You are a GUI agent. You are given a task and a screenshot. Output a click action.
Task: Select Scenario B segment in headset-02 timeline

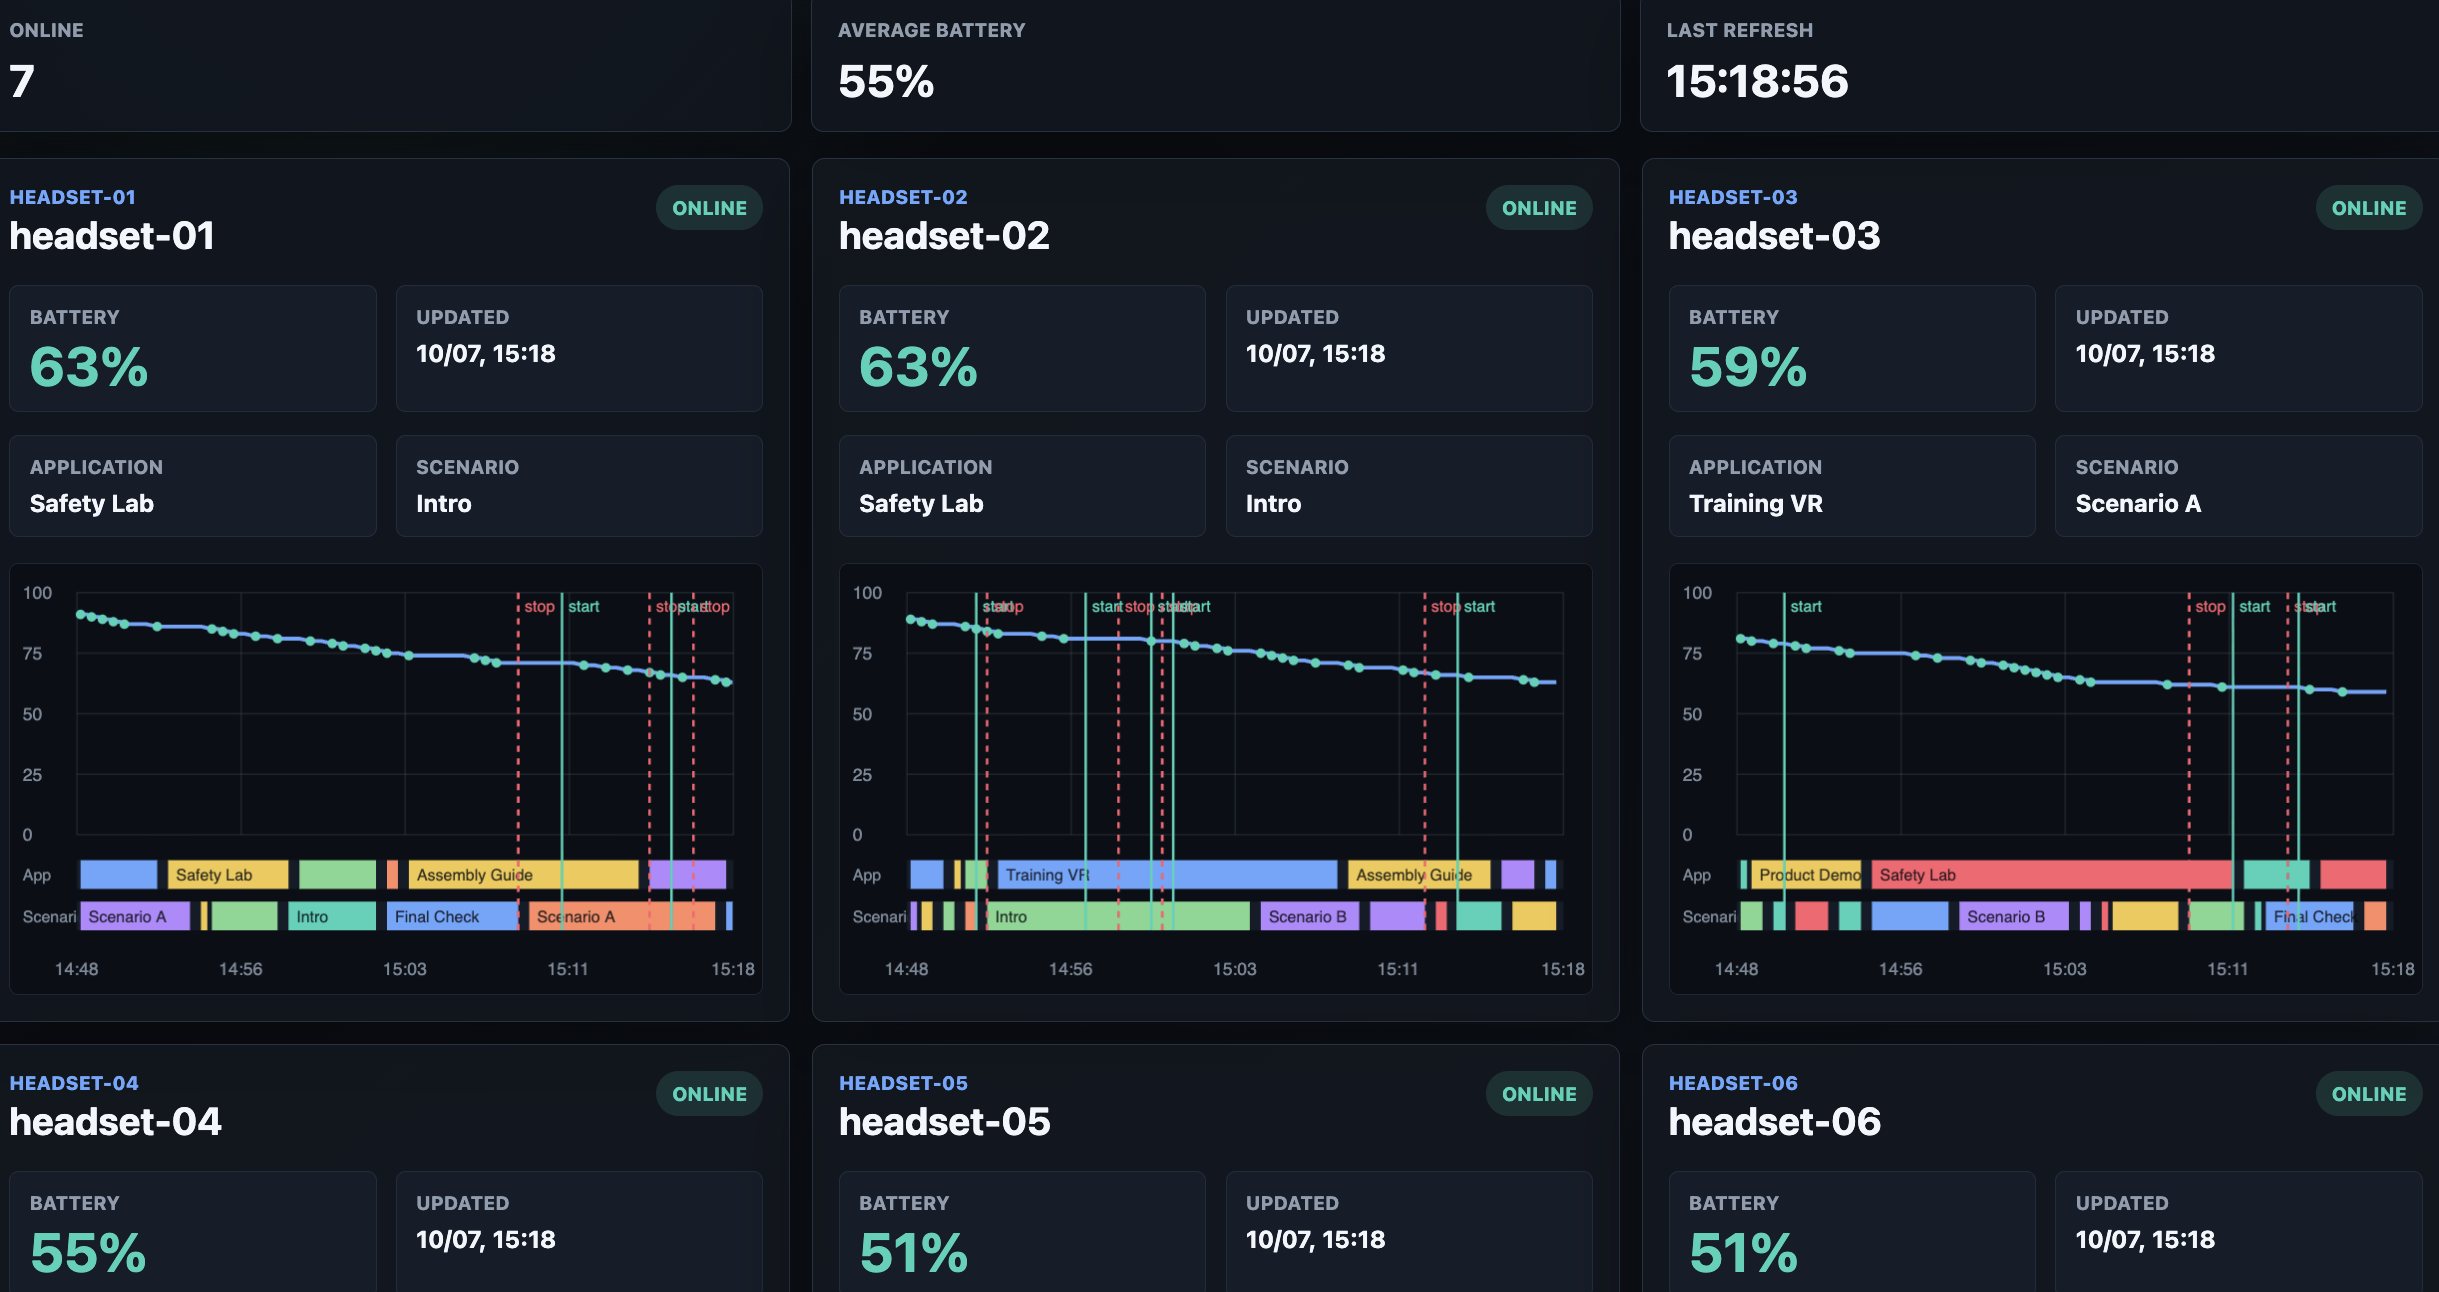tap(1309, 916)
